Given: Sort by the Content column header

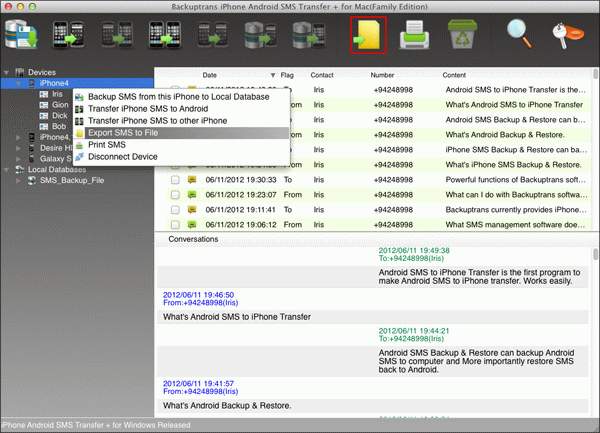Looking at the screenshot, I should (454, 75).
